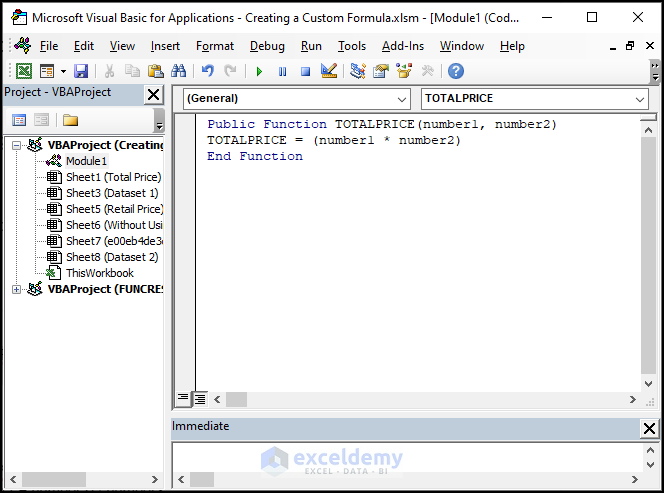Select ThisWorkbook in the project tree
The width and height of the screenshot is (664, 493).
coord(100,273)
